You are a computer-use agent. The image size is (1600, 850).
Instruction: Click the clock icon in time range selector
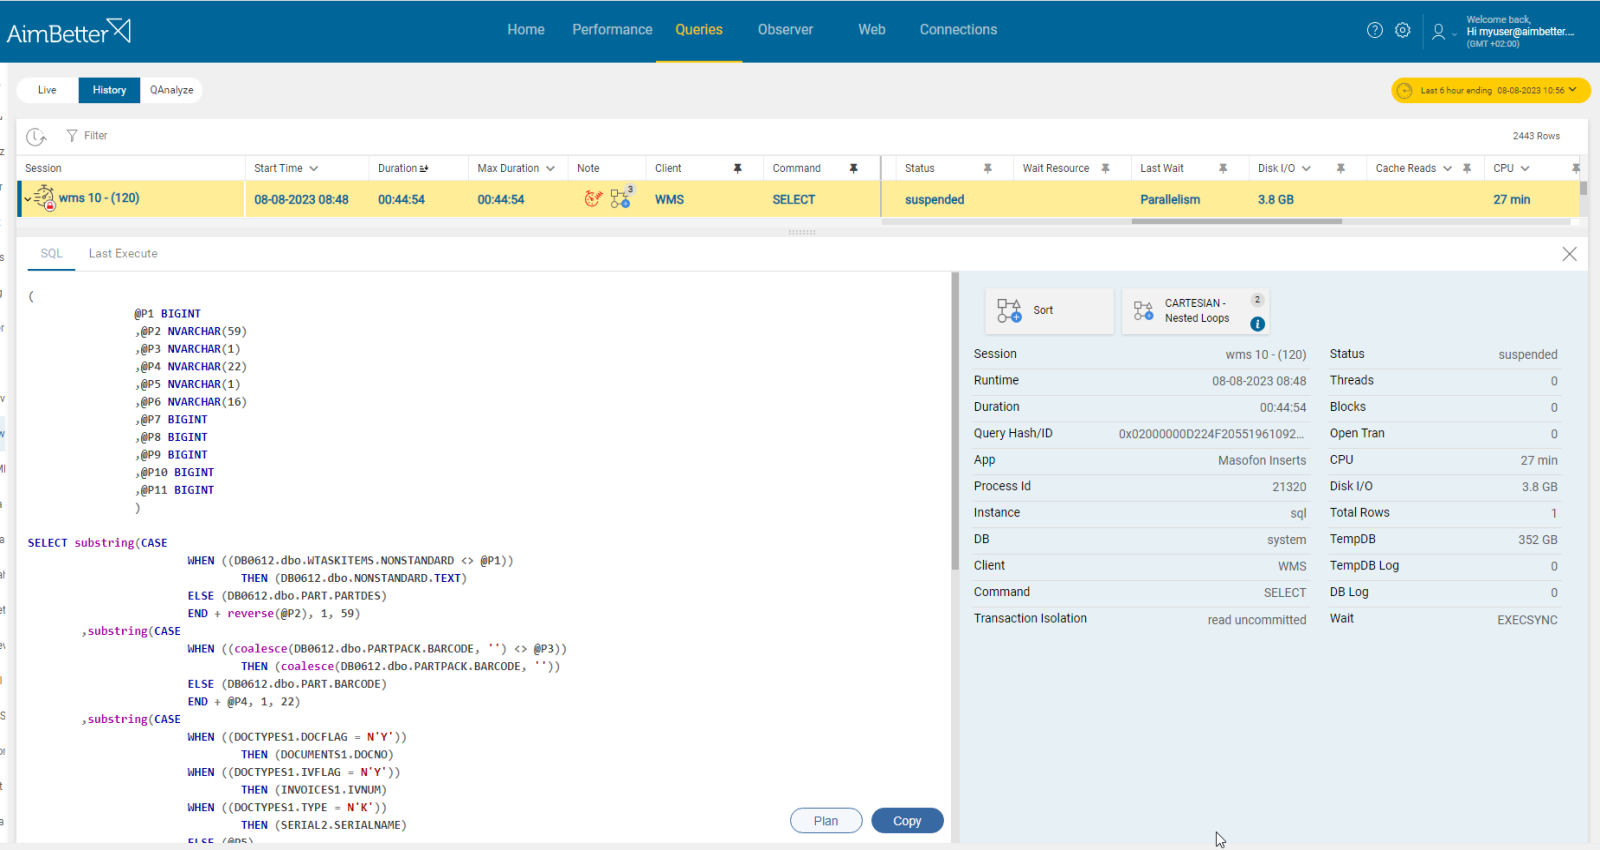1404,91
